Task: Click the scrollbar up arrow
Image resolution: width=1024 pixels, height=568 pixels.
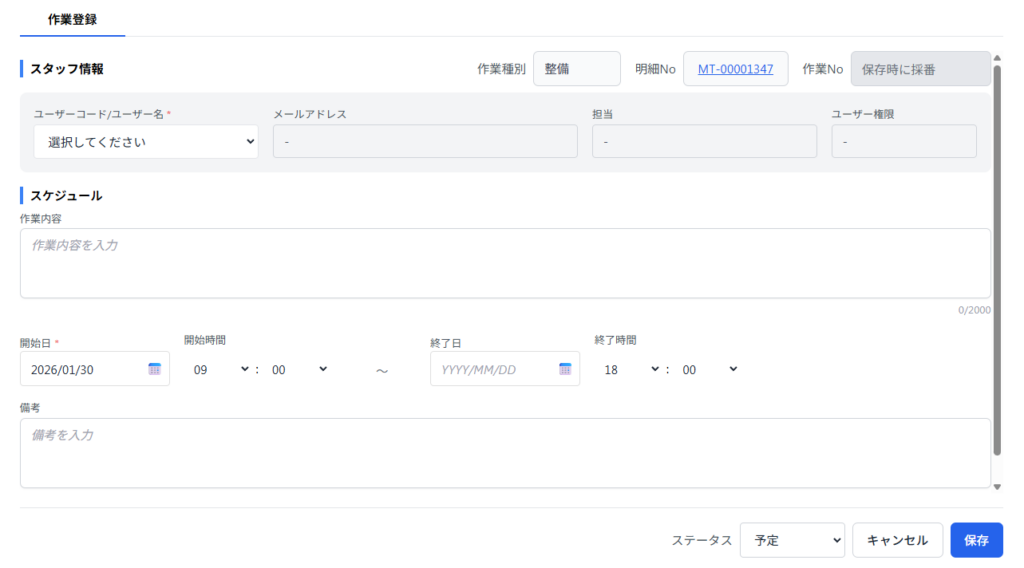Action: click(x=996, y=58)
